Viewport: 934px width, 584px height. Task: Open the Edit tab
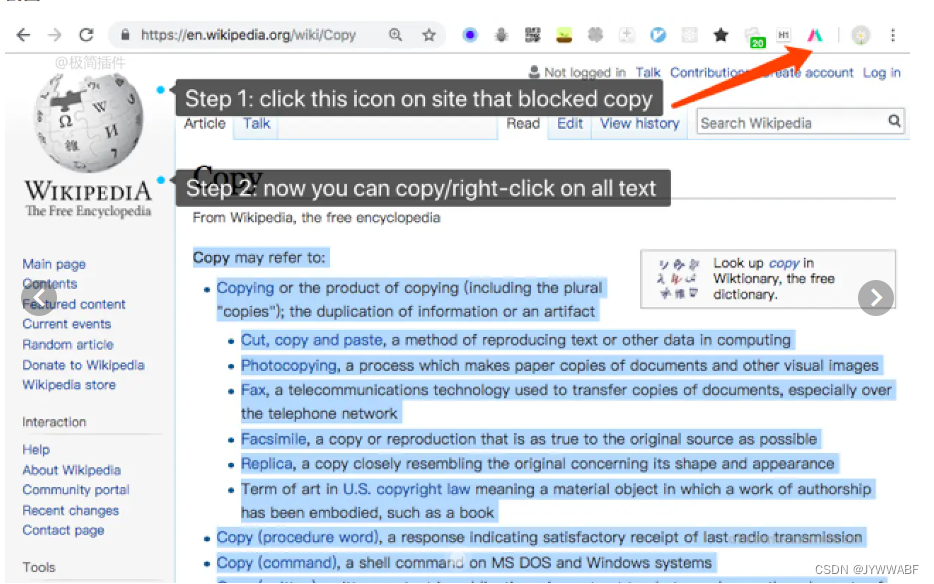[x=570, y=123]
